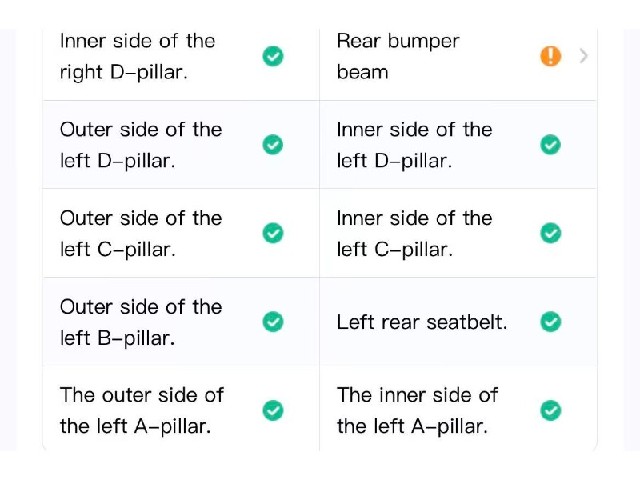The image size is (640, 480).
Task: Select 'Outer side of the left D-pillar' label
Action: pos(141,145)
